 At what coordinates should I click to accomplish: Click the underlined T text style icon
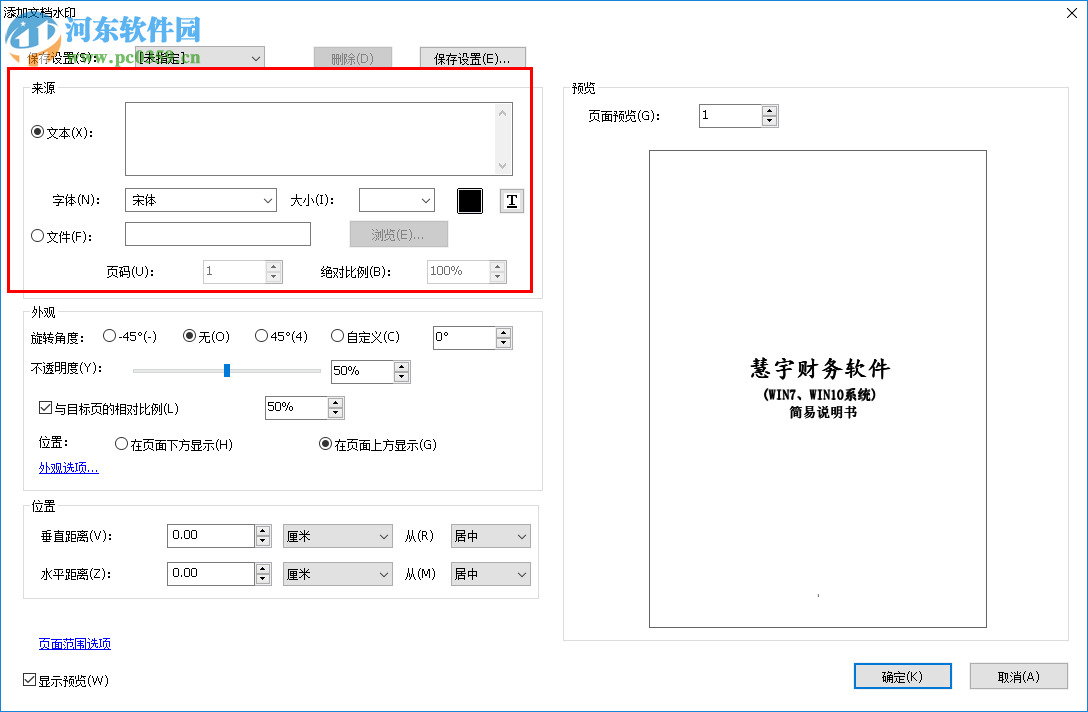tap(511, 200)
